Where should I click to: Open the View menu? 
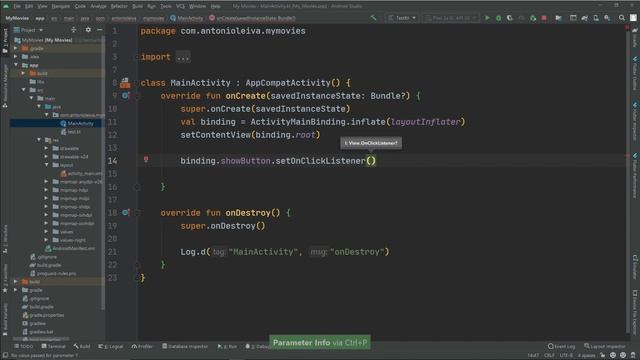(x=42, y=6)
